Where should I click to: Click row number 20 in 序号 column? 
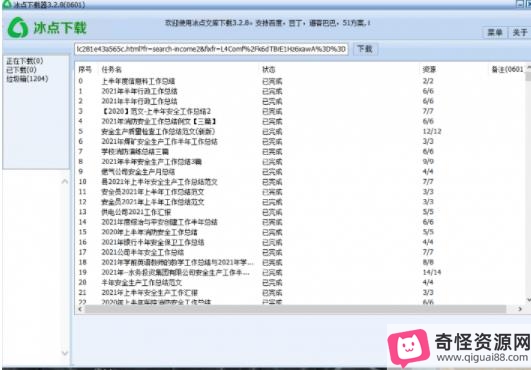82,282
